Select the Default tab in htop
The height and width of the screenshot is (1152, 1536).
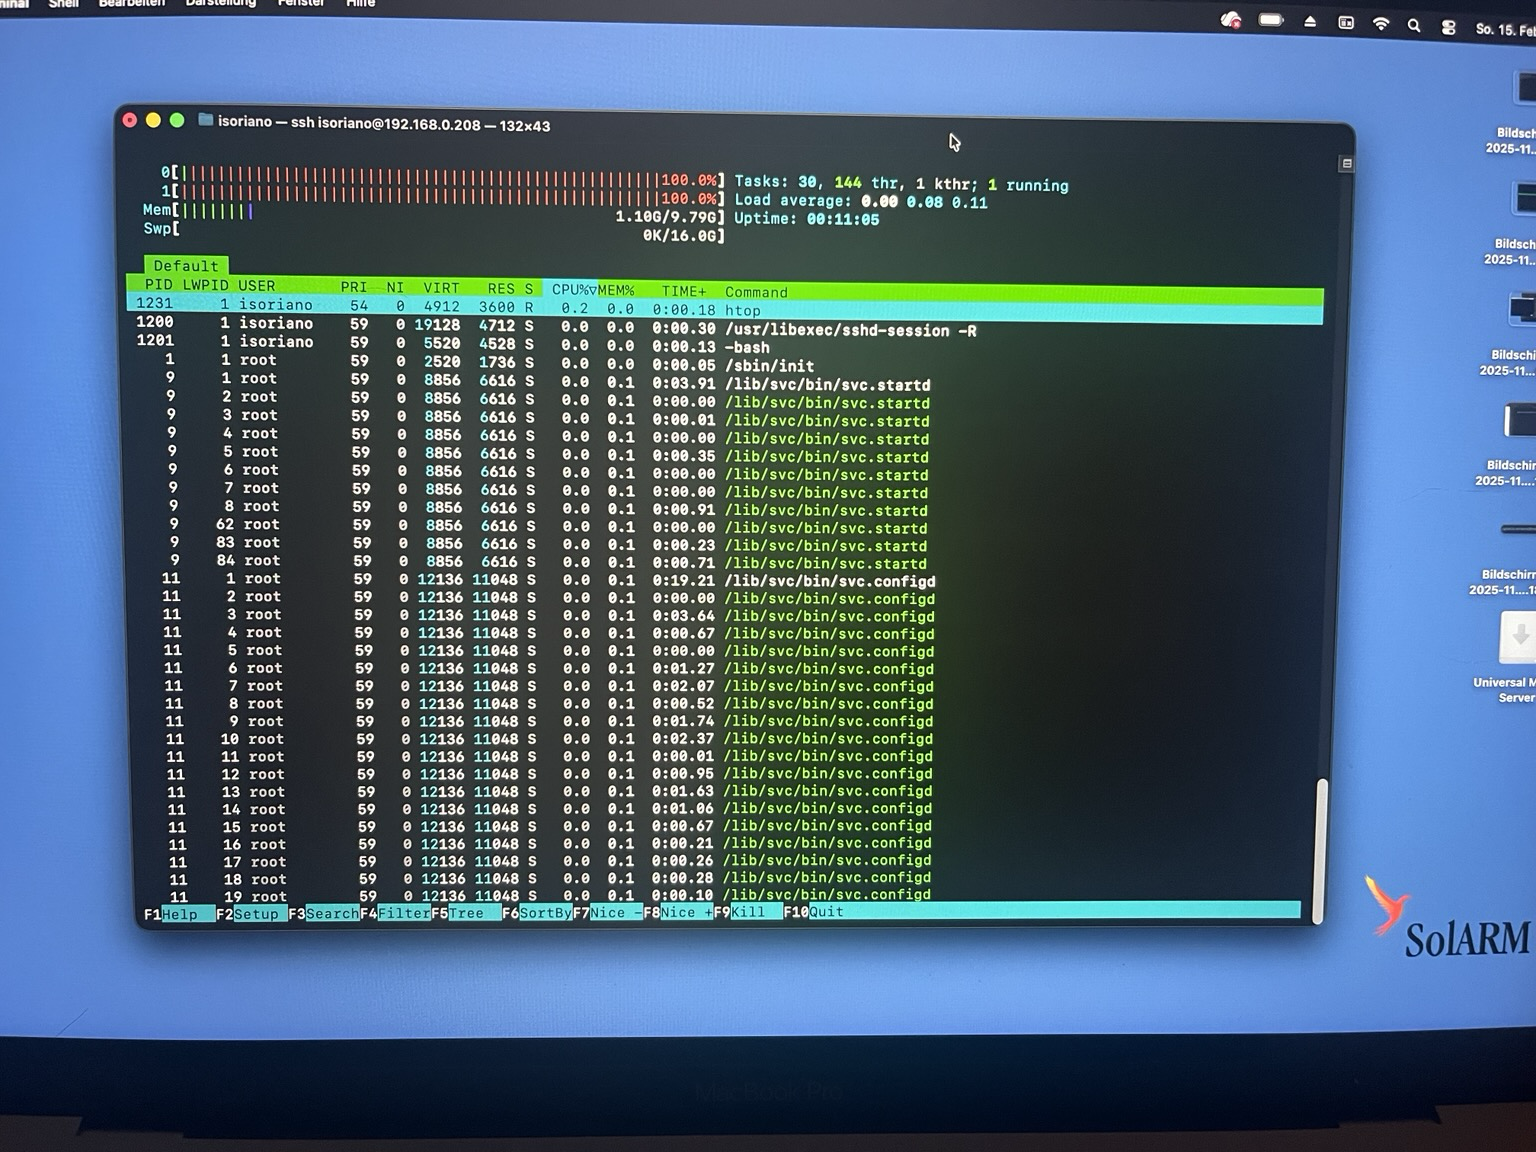(x=186, y=266)
